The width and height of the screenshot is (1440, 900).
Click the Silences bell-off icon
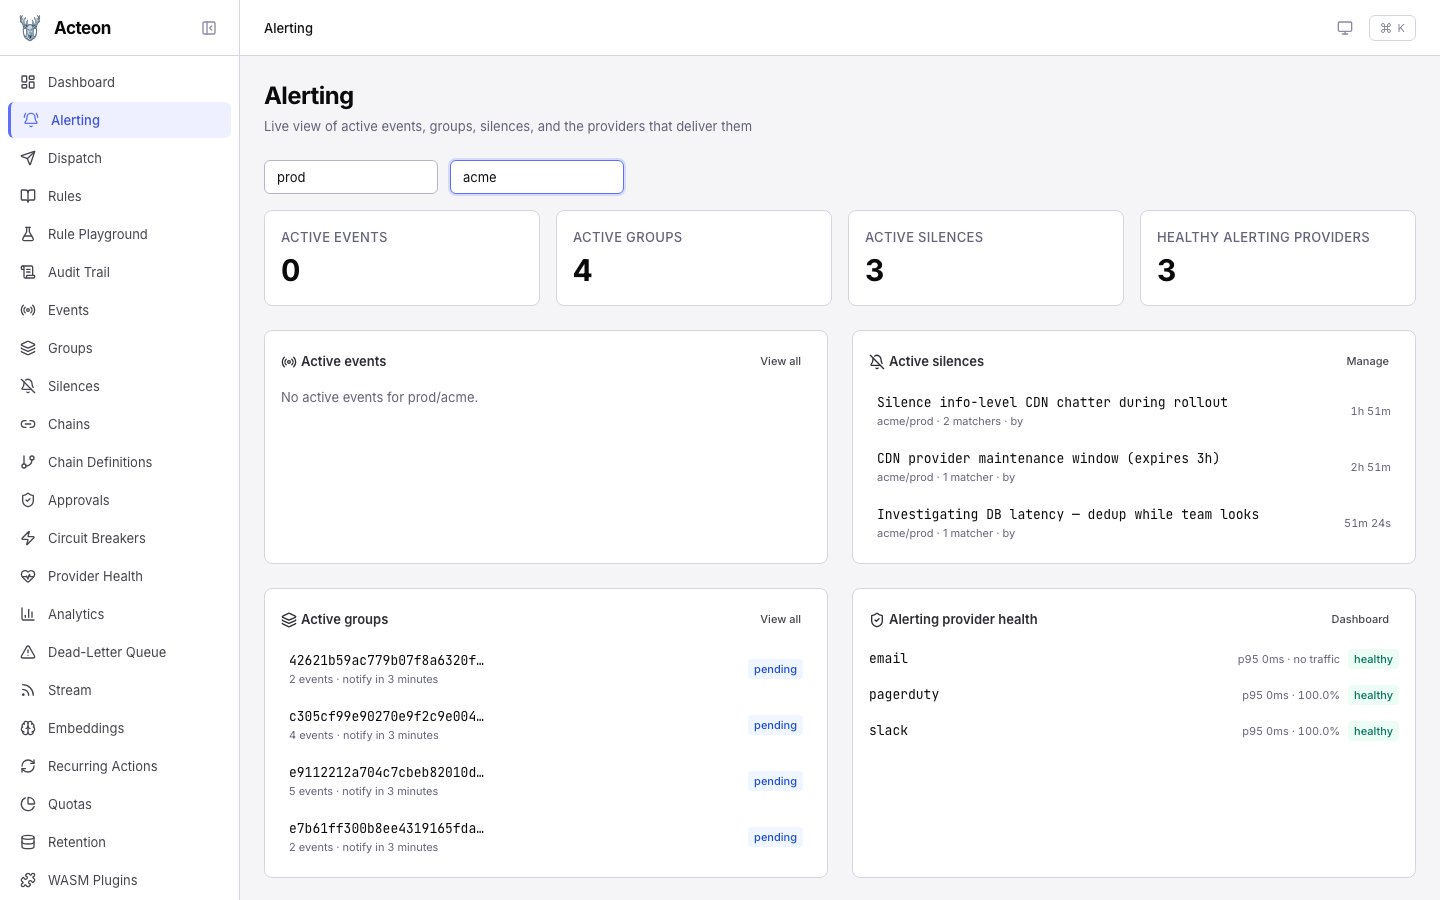[28, 386]
